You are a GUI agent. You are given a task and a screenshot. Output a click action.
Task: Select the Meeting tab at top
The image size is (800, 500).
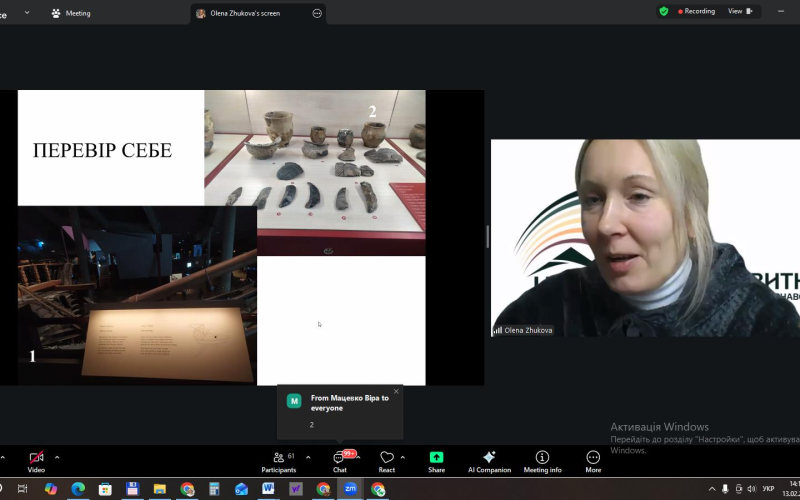click(71, 13)
